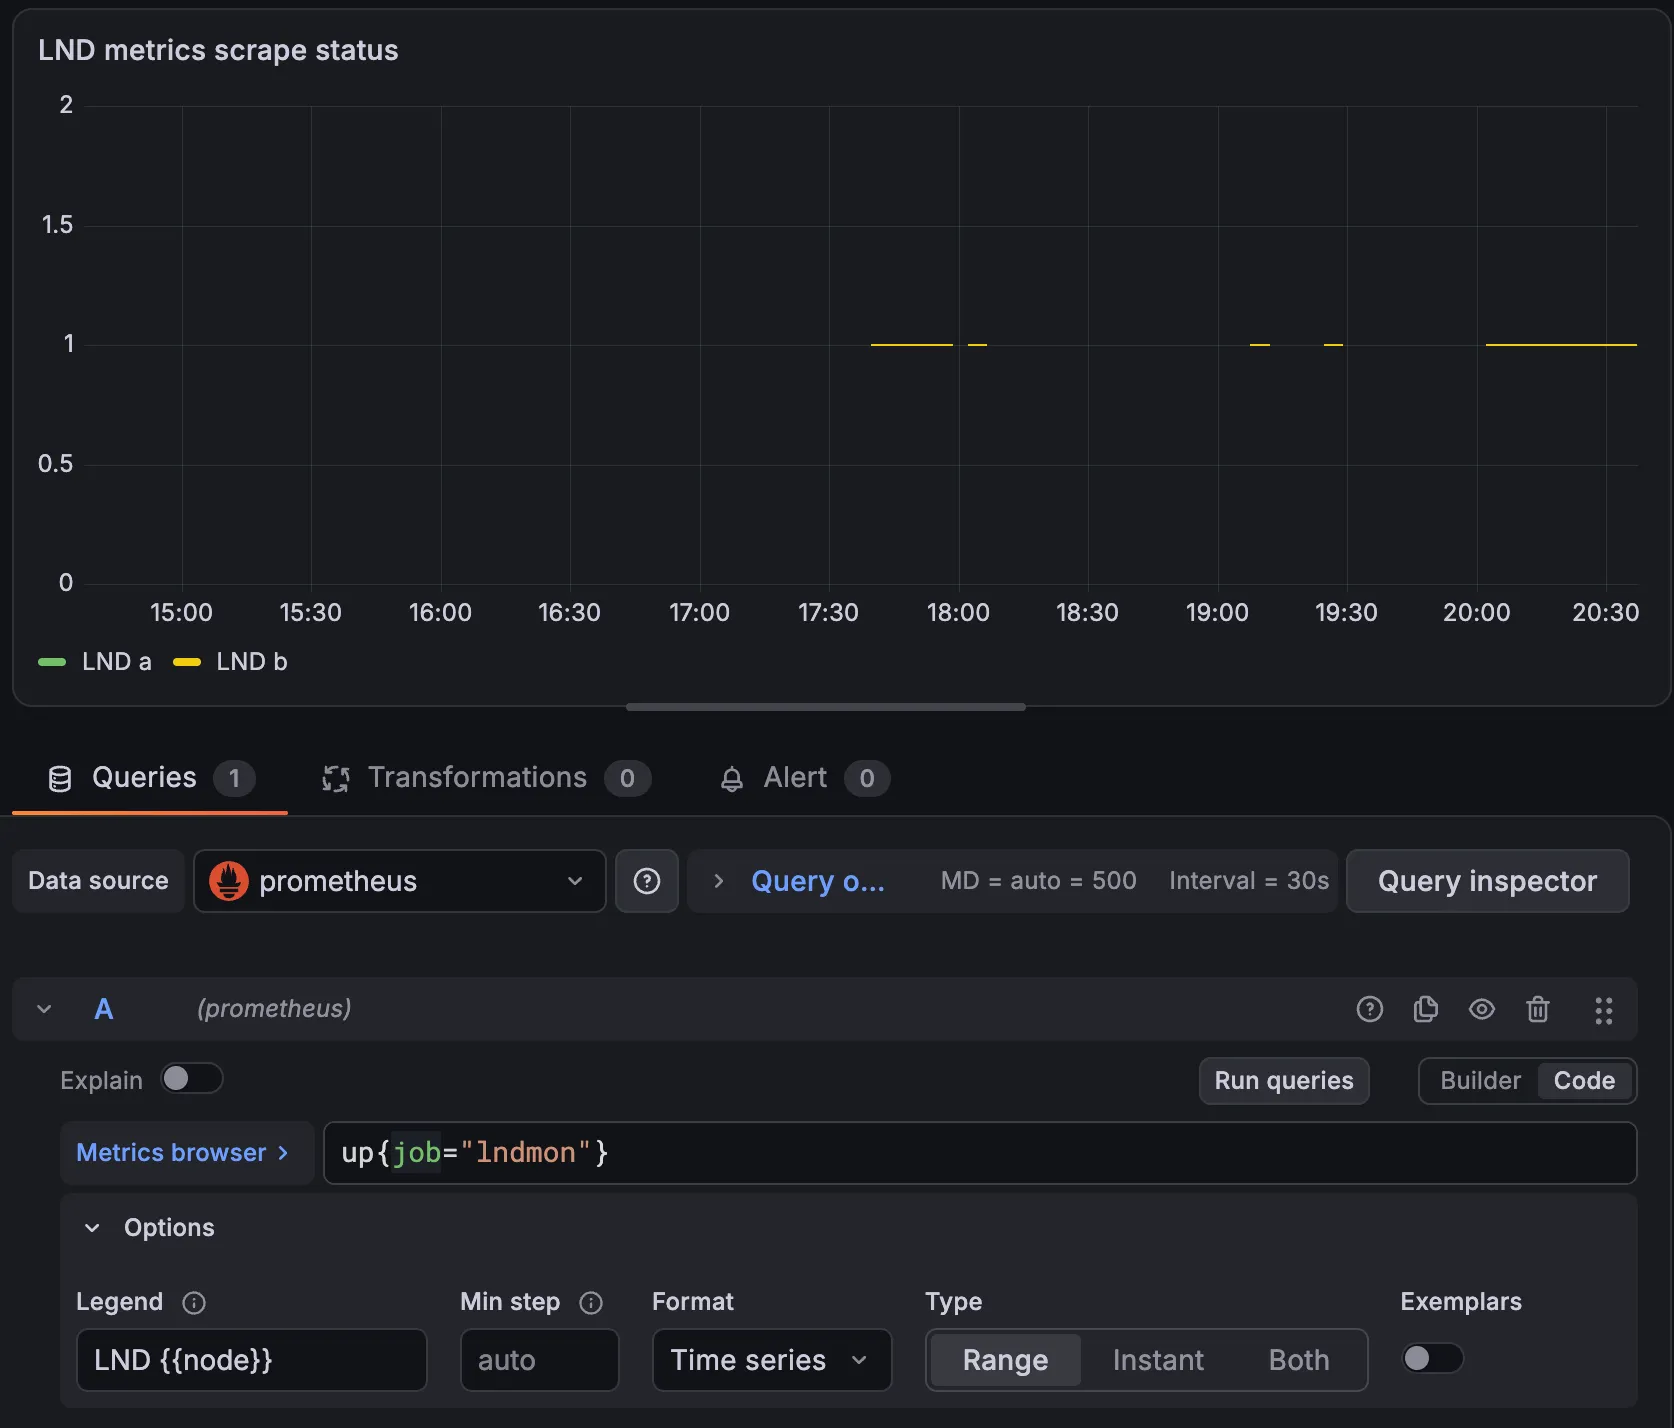Click the Run queries button

(1284, 1081)
